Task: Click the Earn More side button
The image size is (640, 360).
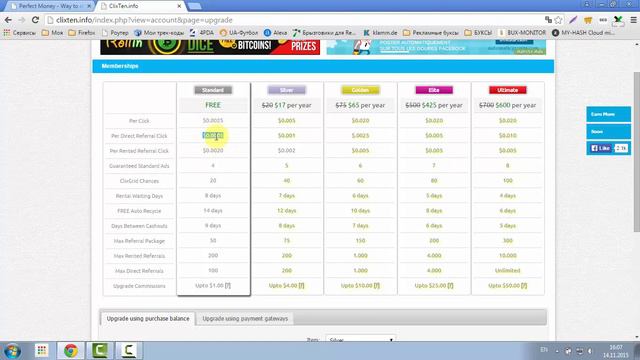Action: (609, 114)
